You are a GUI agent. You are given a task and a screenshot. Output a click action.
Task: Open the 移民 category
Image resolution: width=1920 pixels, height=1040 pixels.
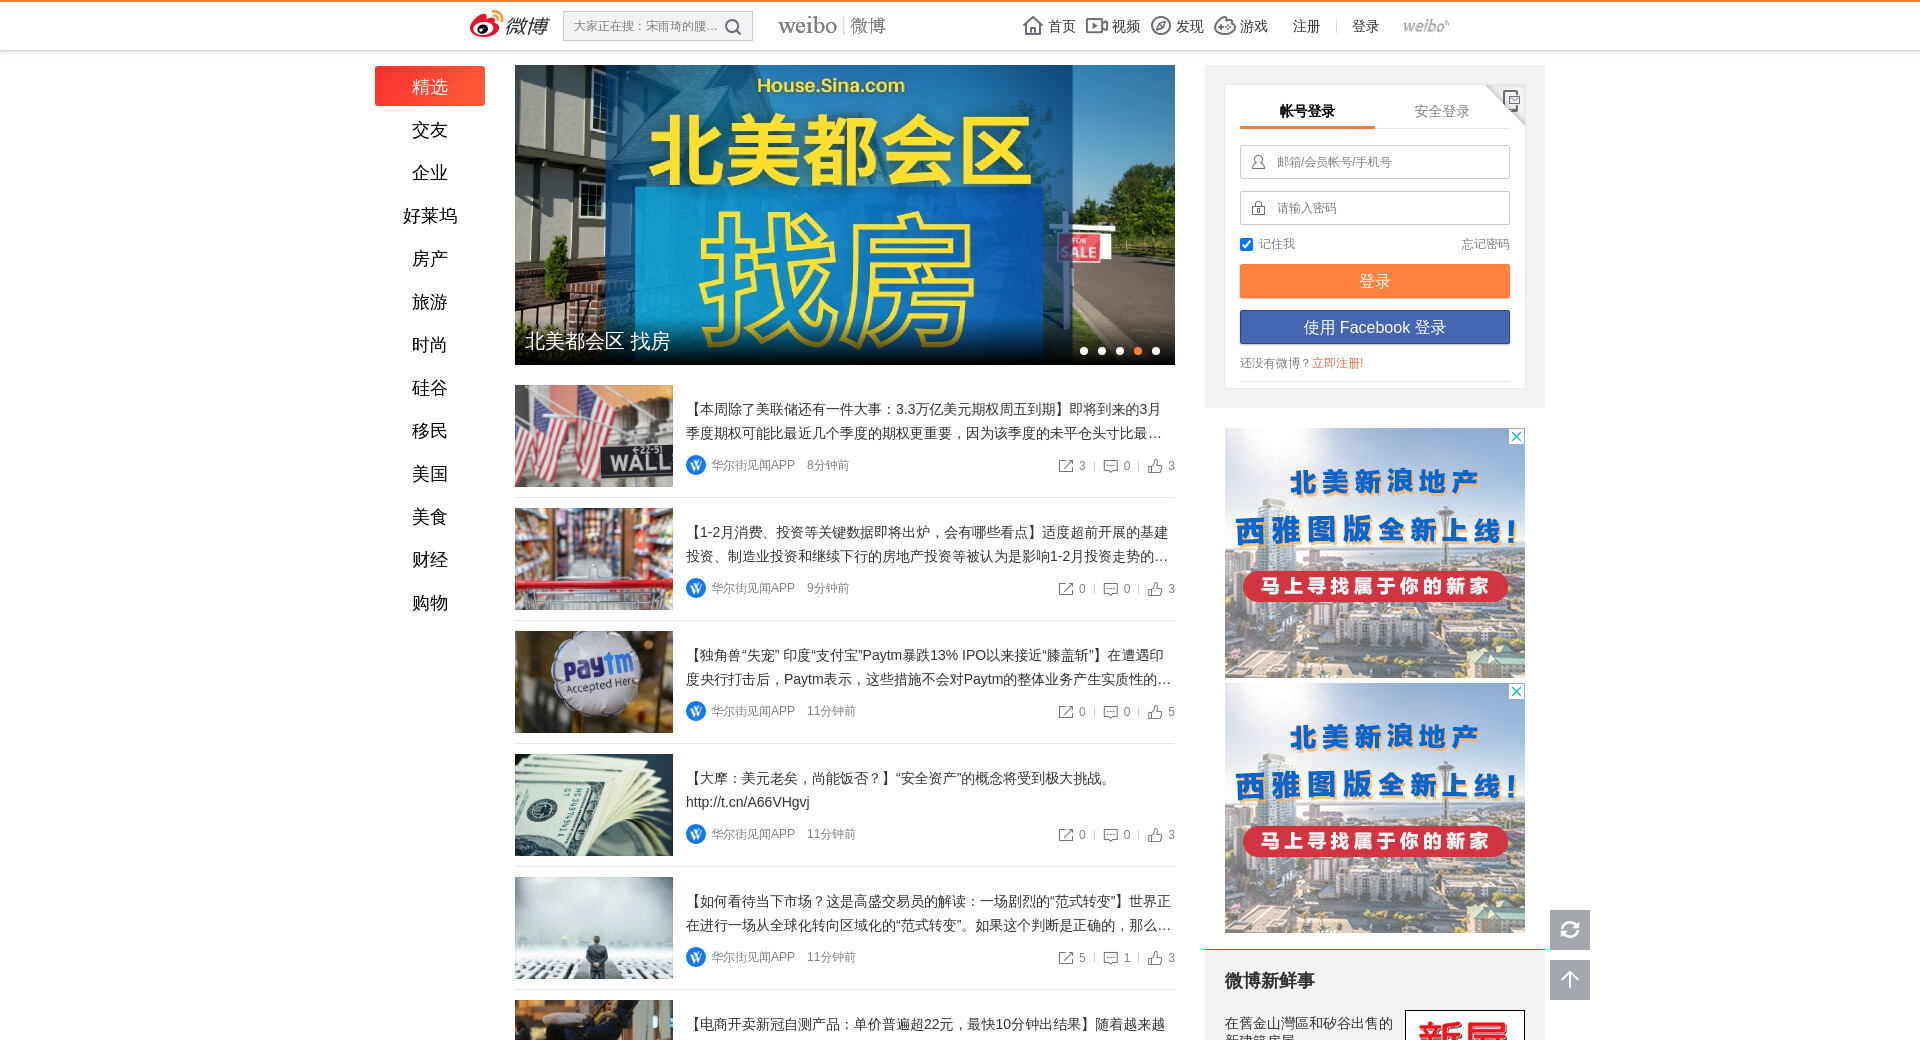point(430,431)
